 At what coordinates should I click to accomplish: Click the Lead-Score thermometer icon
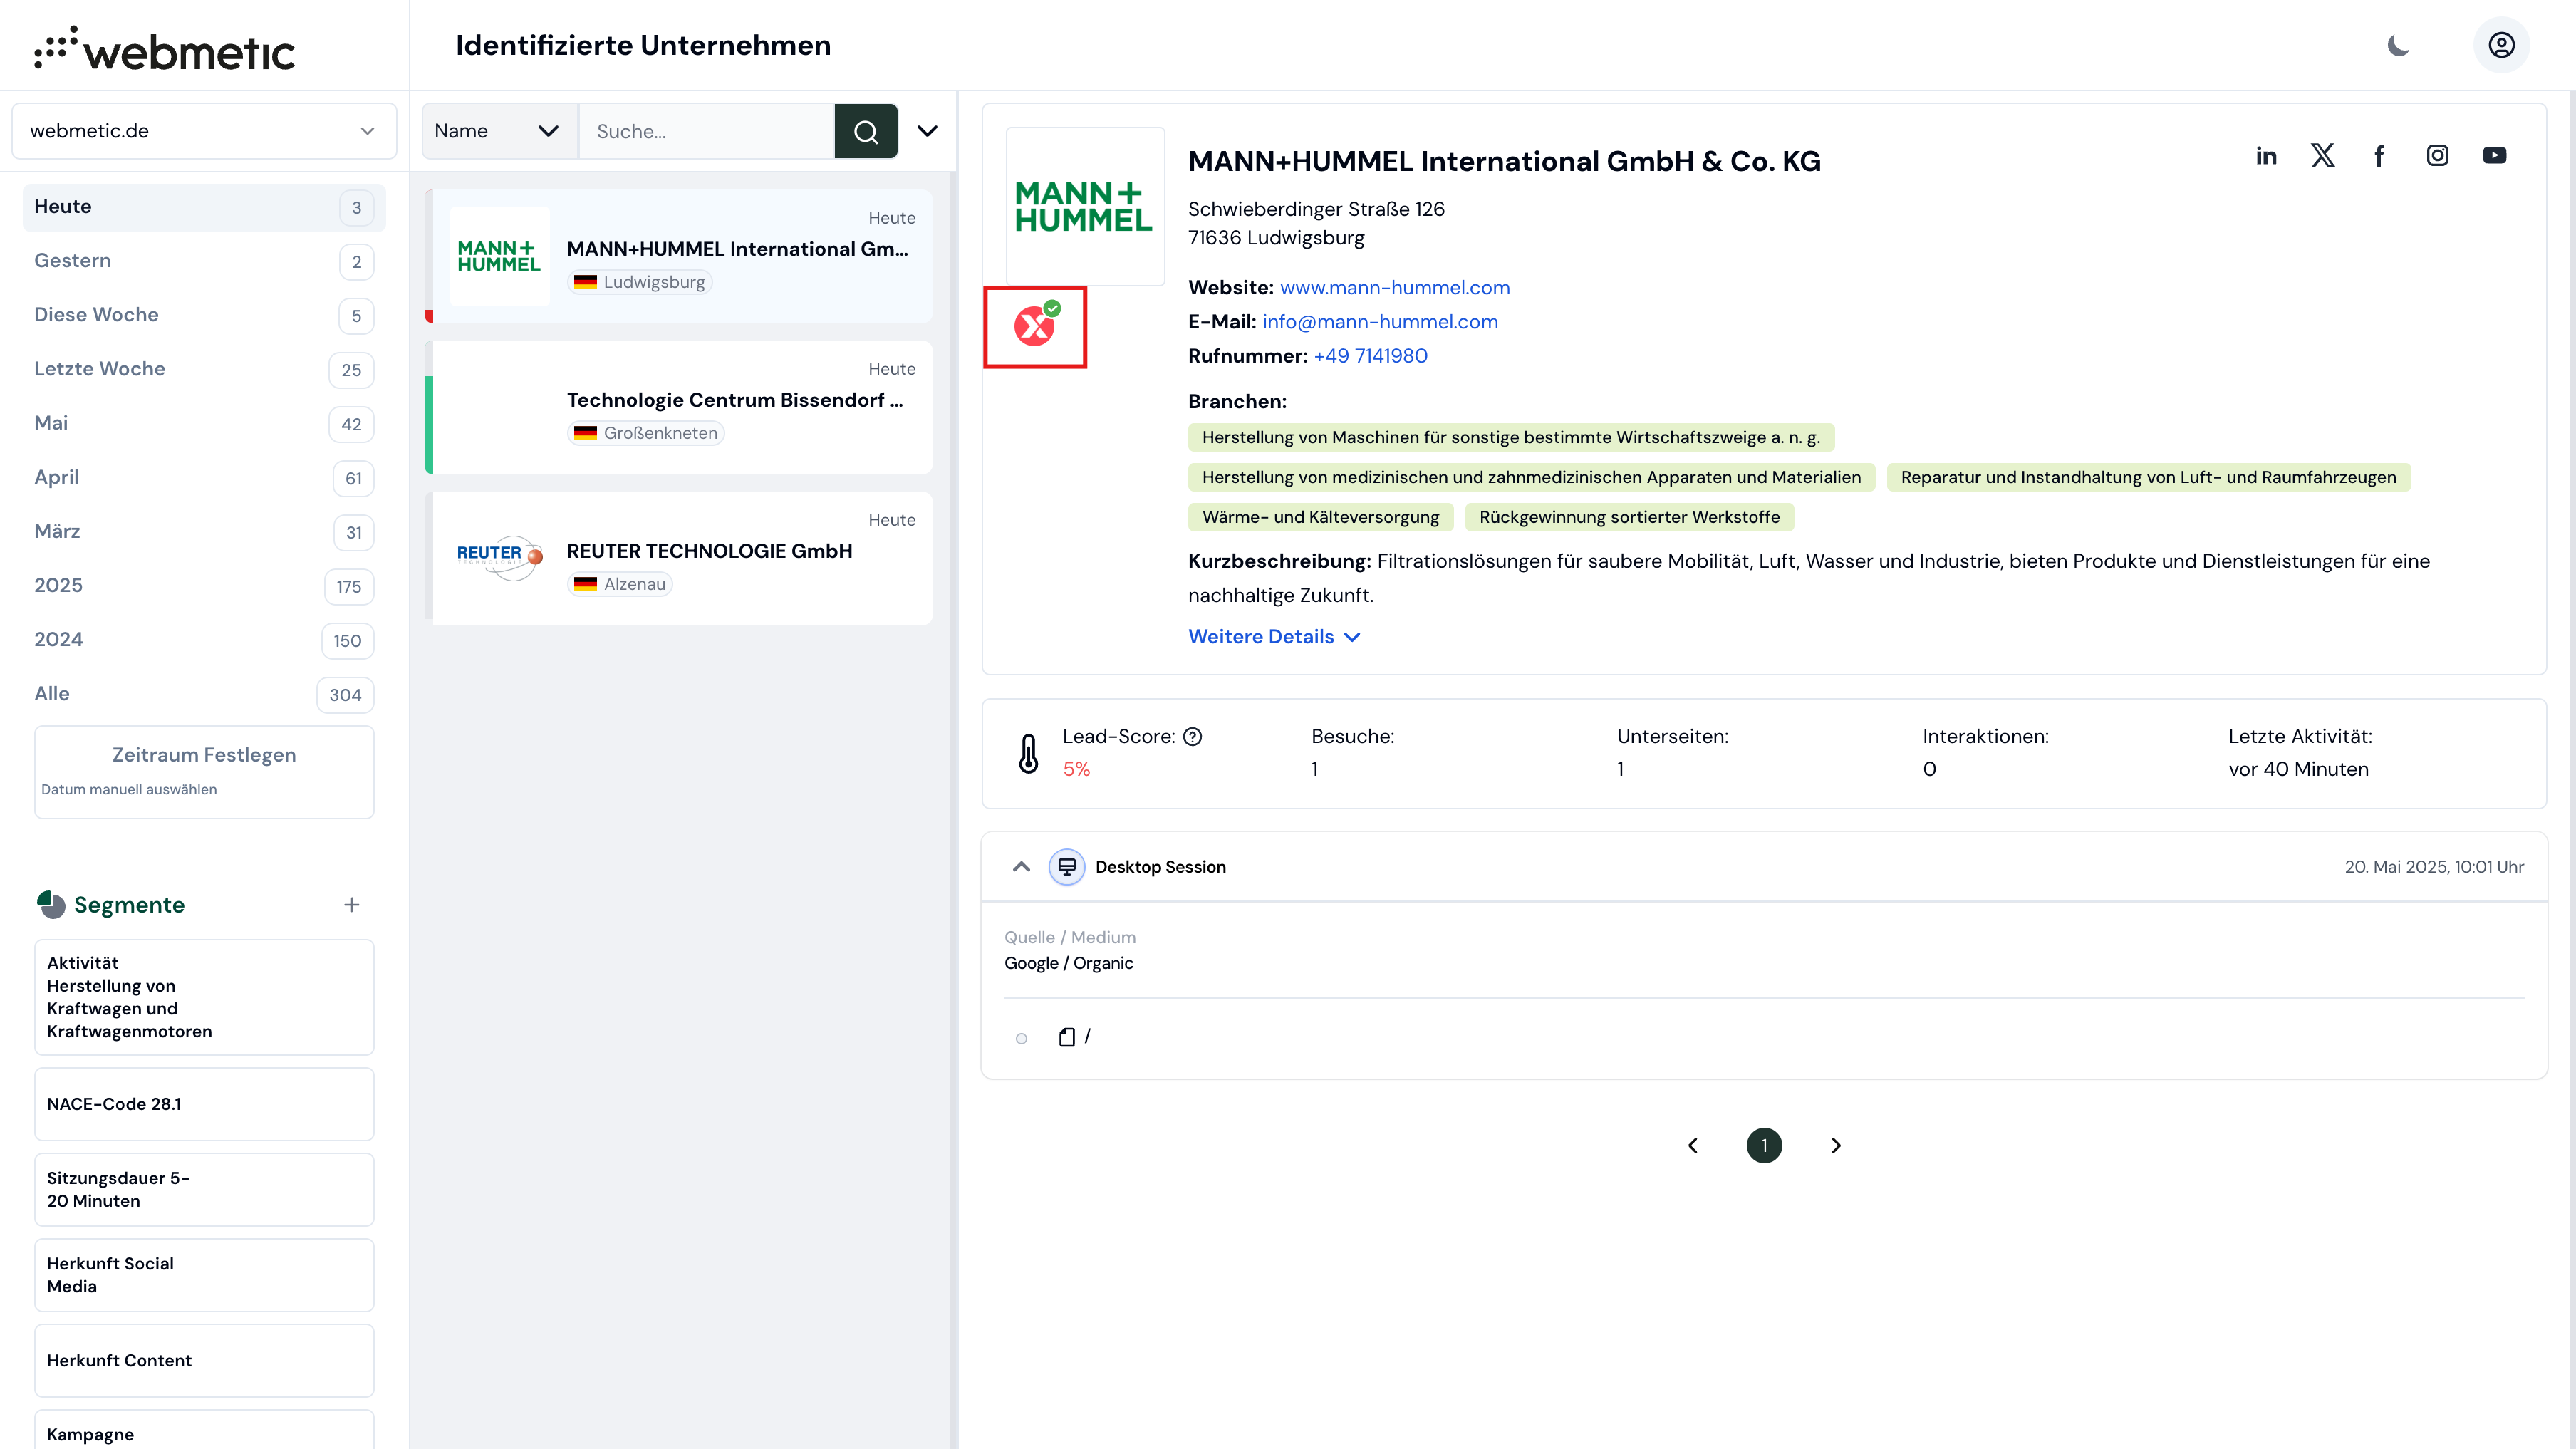point(1029,753)
